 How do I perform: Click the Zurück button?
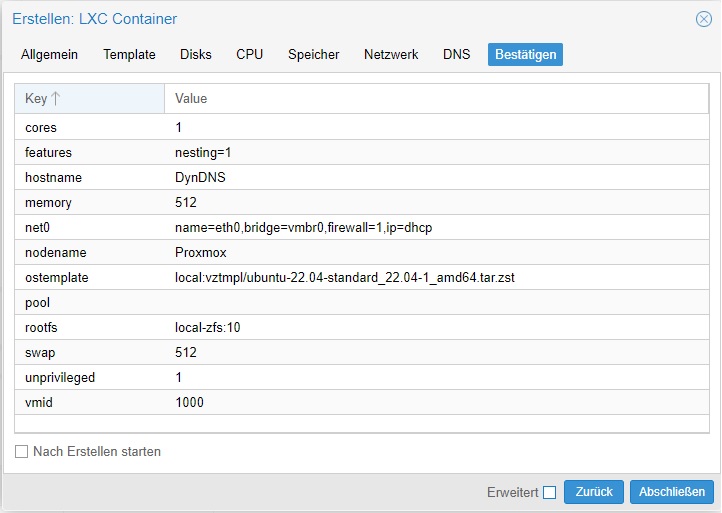pos(594,492)
